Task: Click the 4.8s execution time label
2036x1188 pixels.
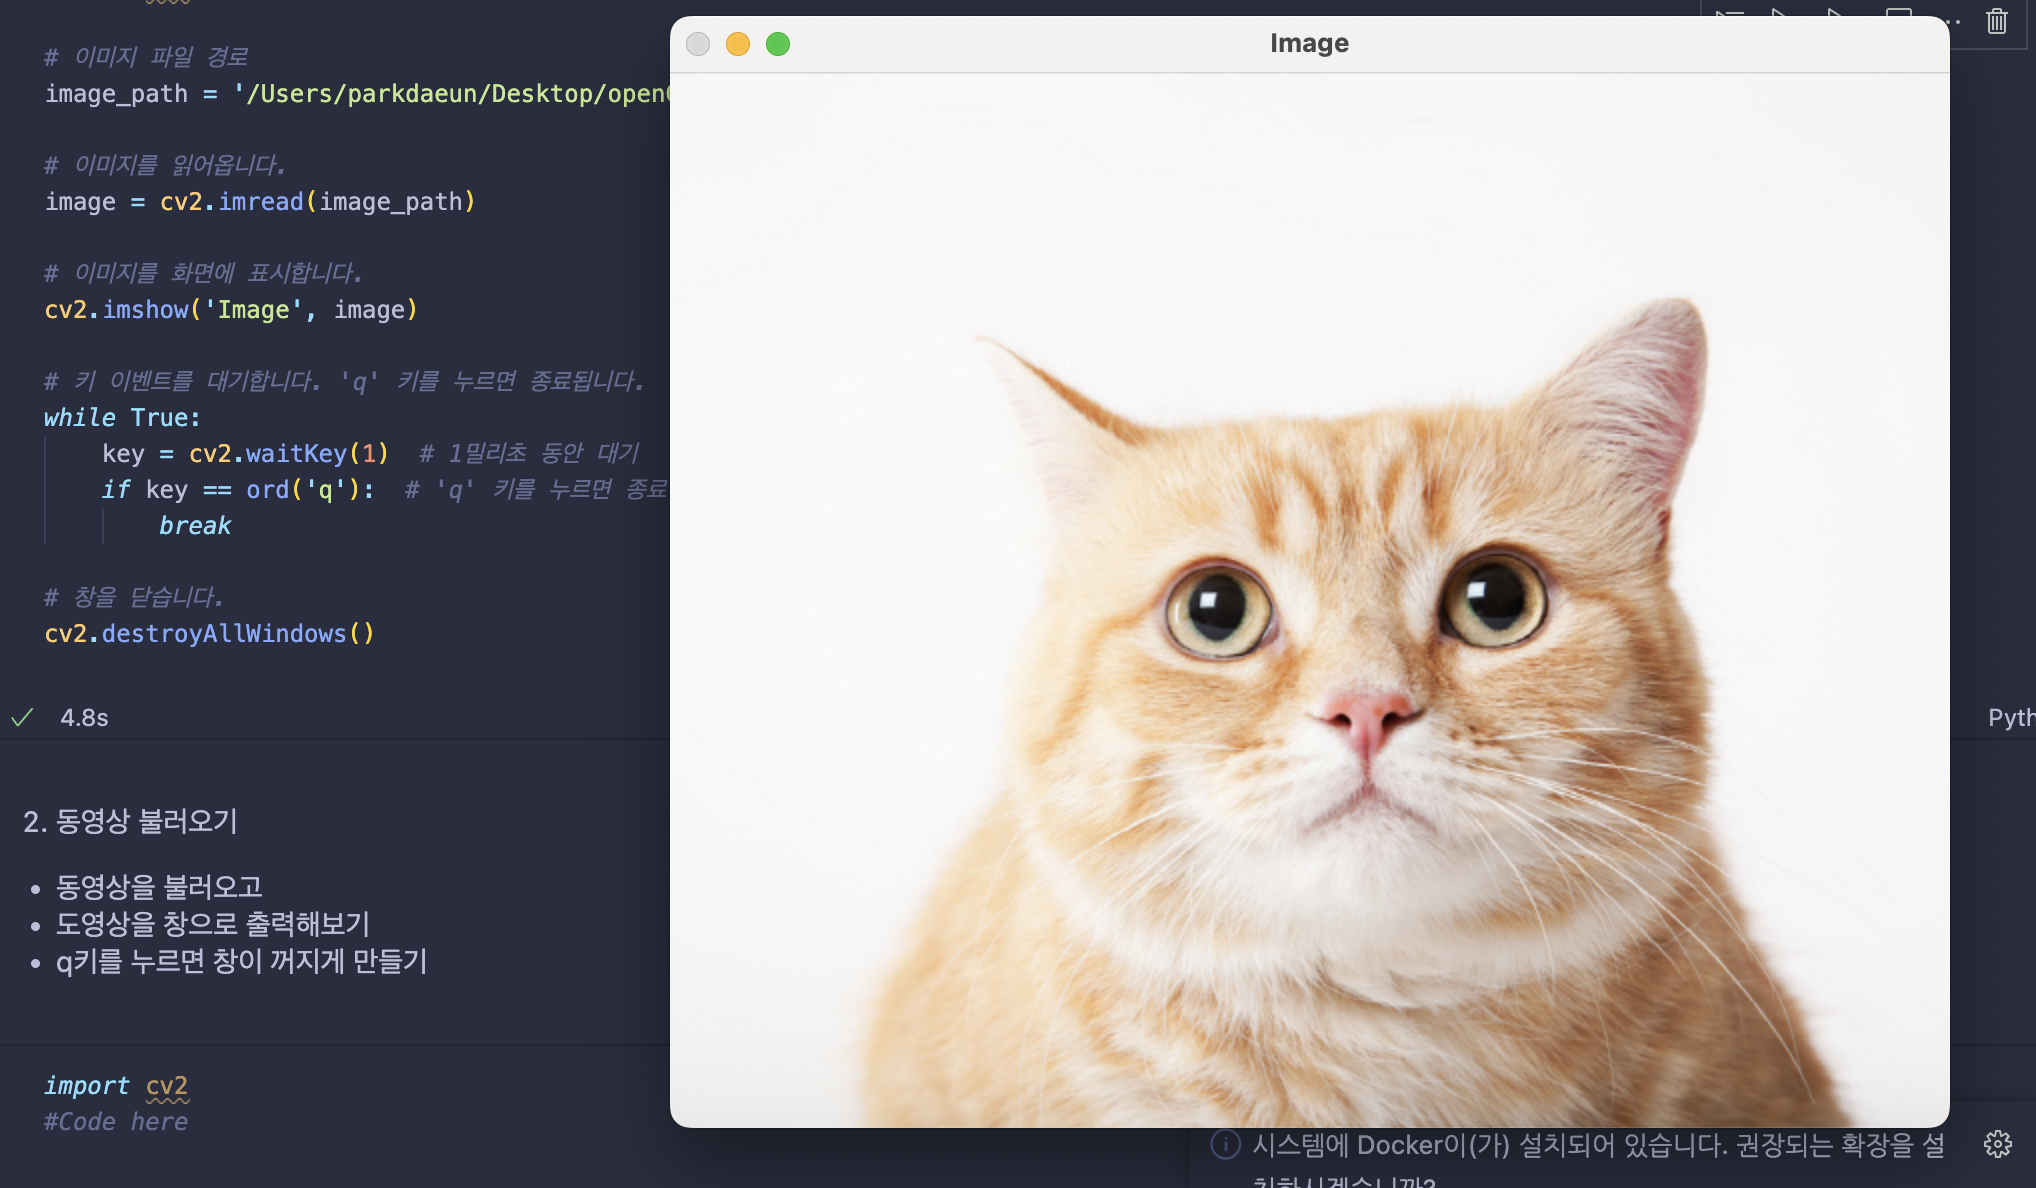Action: tap(84, 717)
